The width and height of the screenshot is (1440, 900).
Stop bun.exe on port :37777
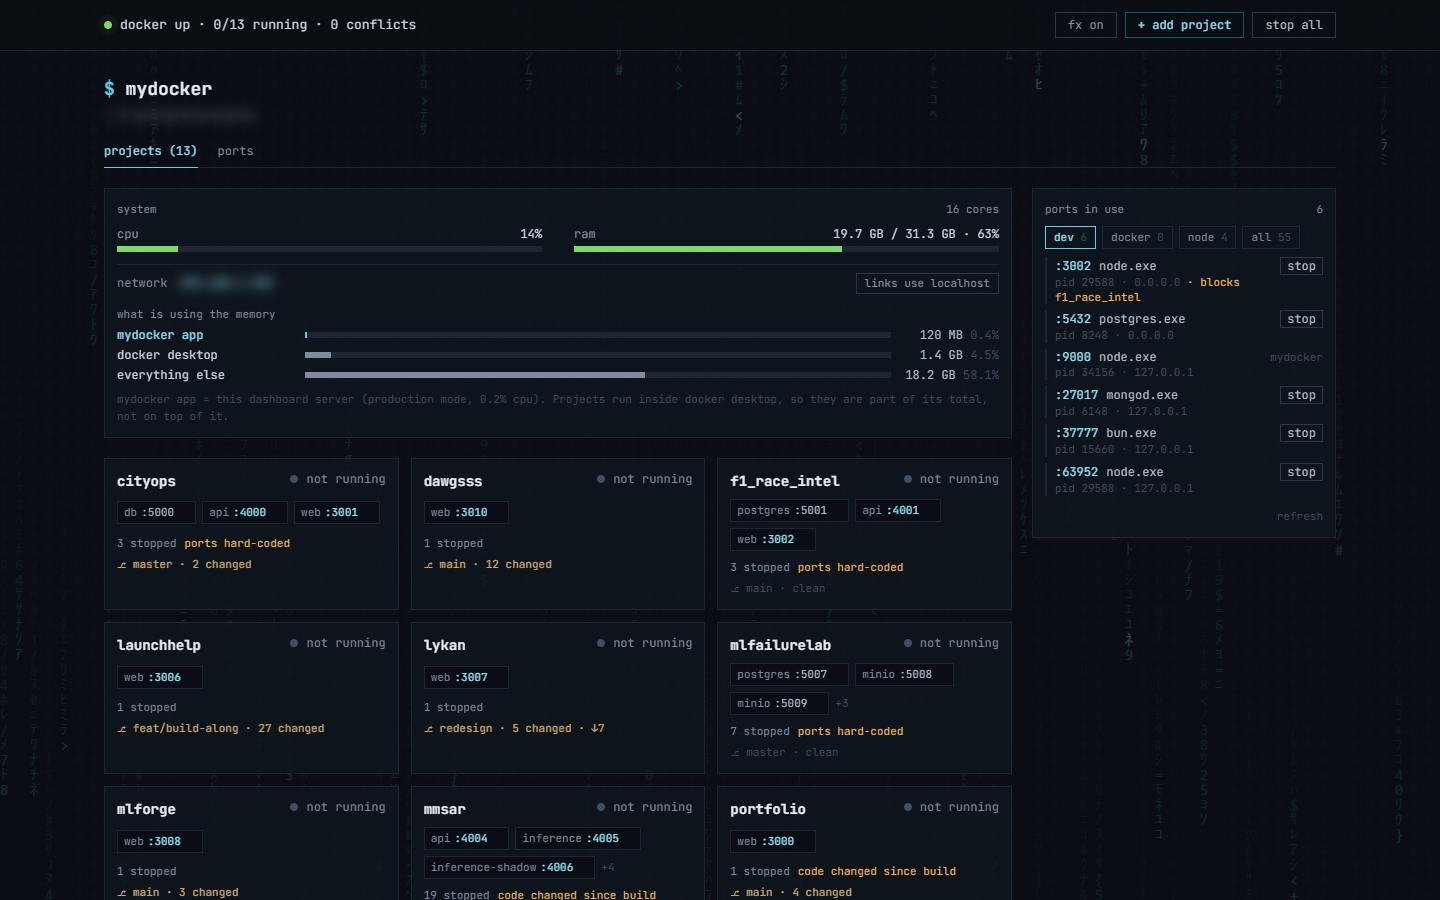[1301, 433]
